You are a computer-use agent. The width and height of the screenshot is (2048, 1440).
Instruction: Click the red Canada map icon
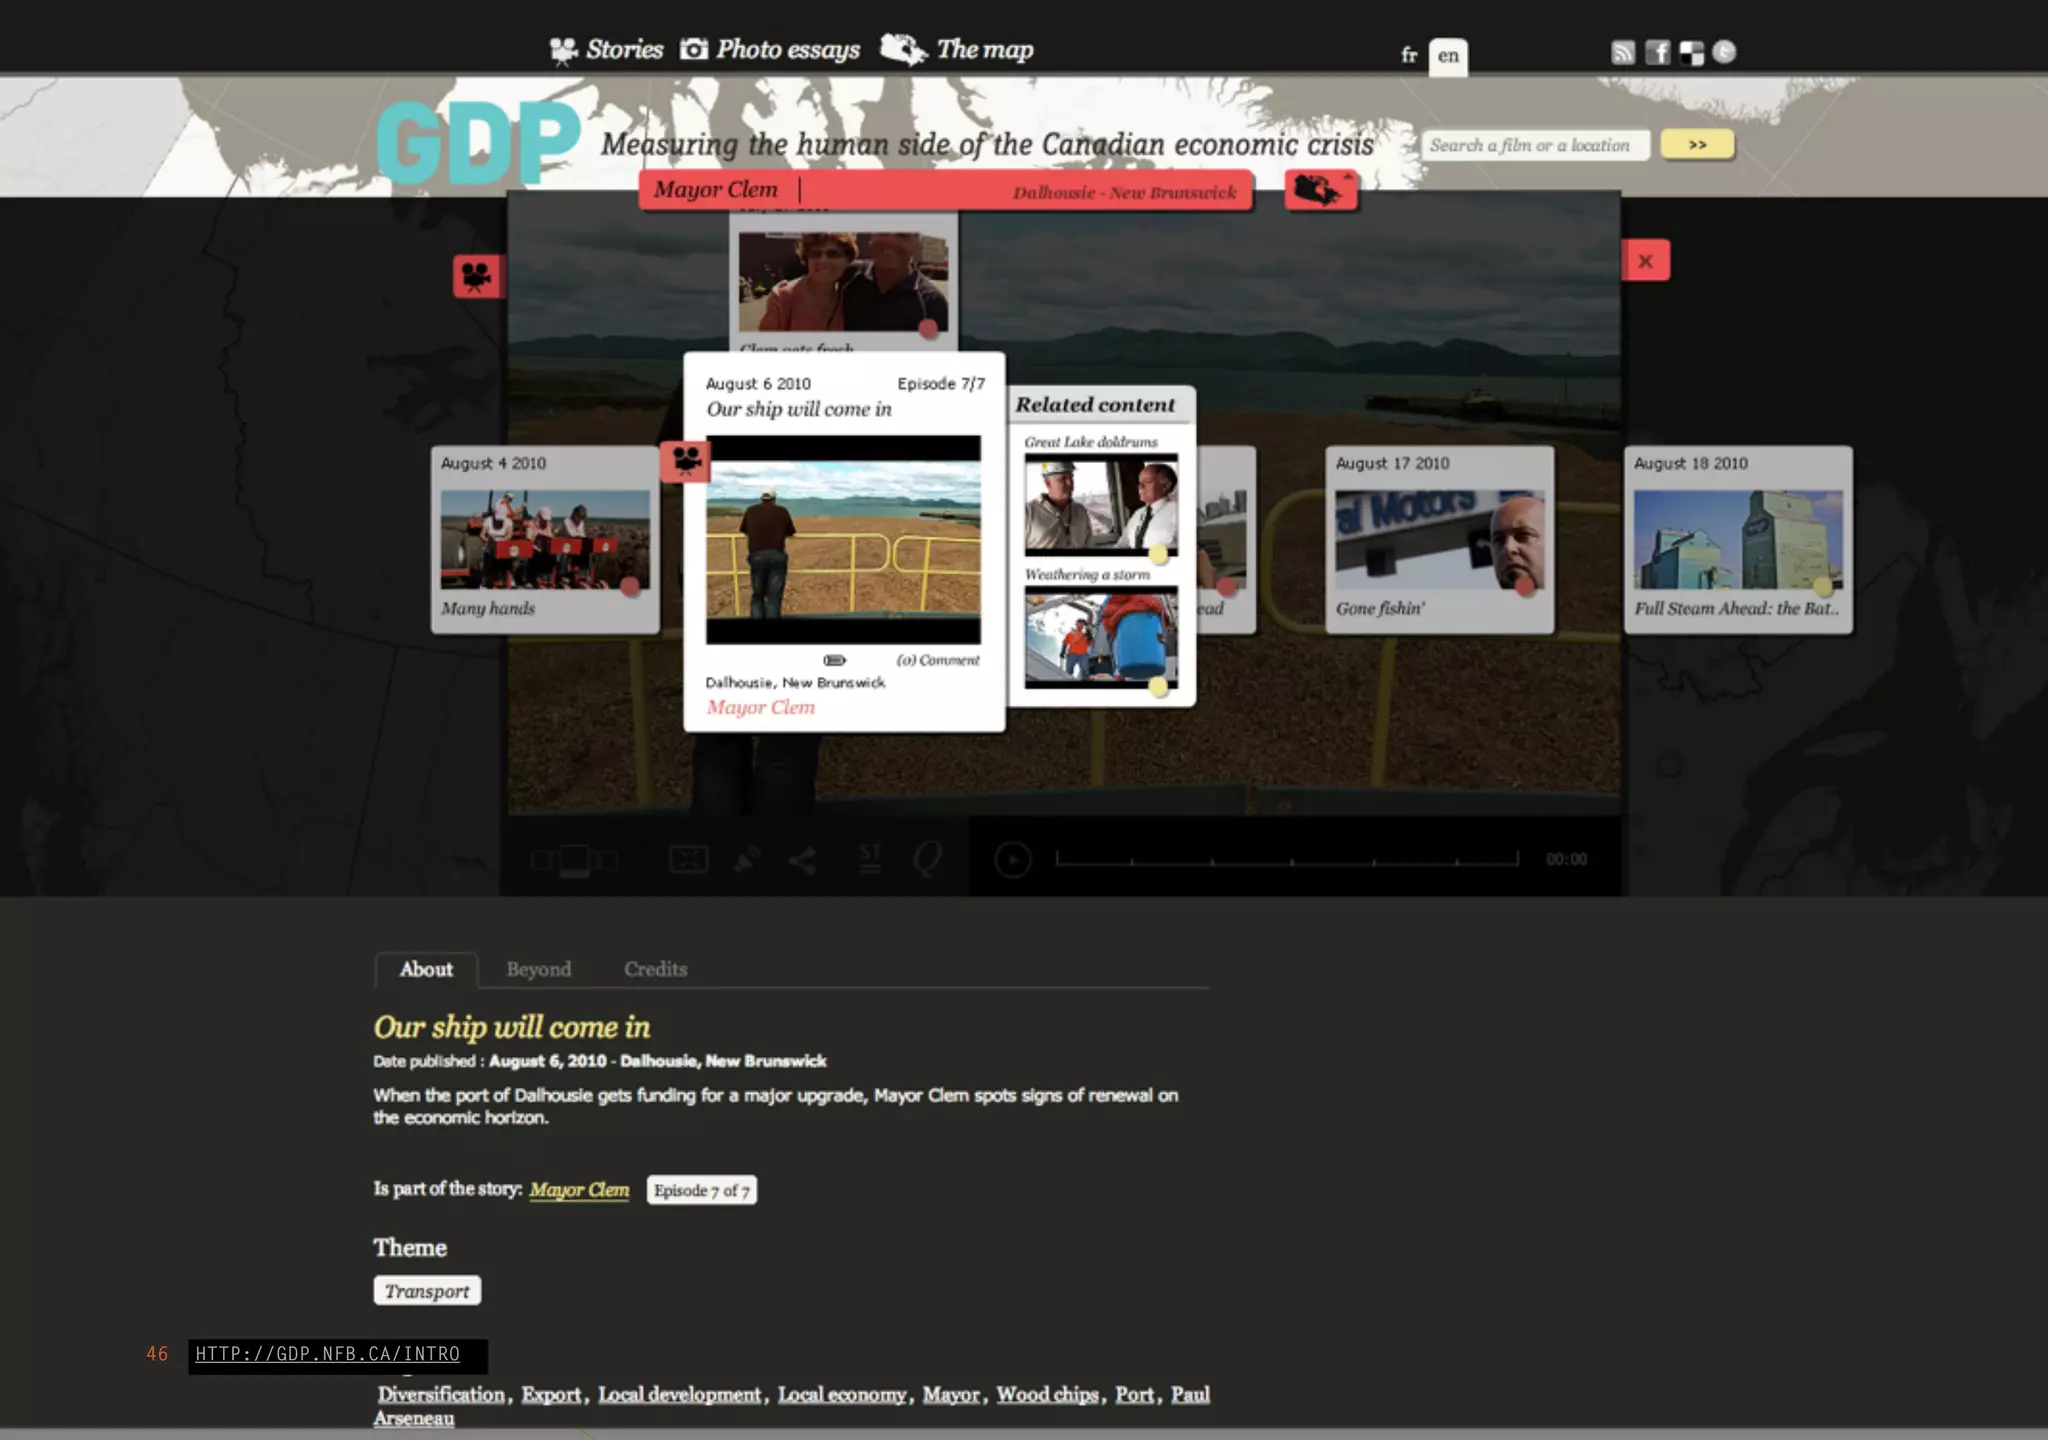coord(1320,189)
